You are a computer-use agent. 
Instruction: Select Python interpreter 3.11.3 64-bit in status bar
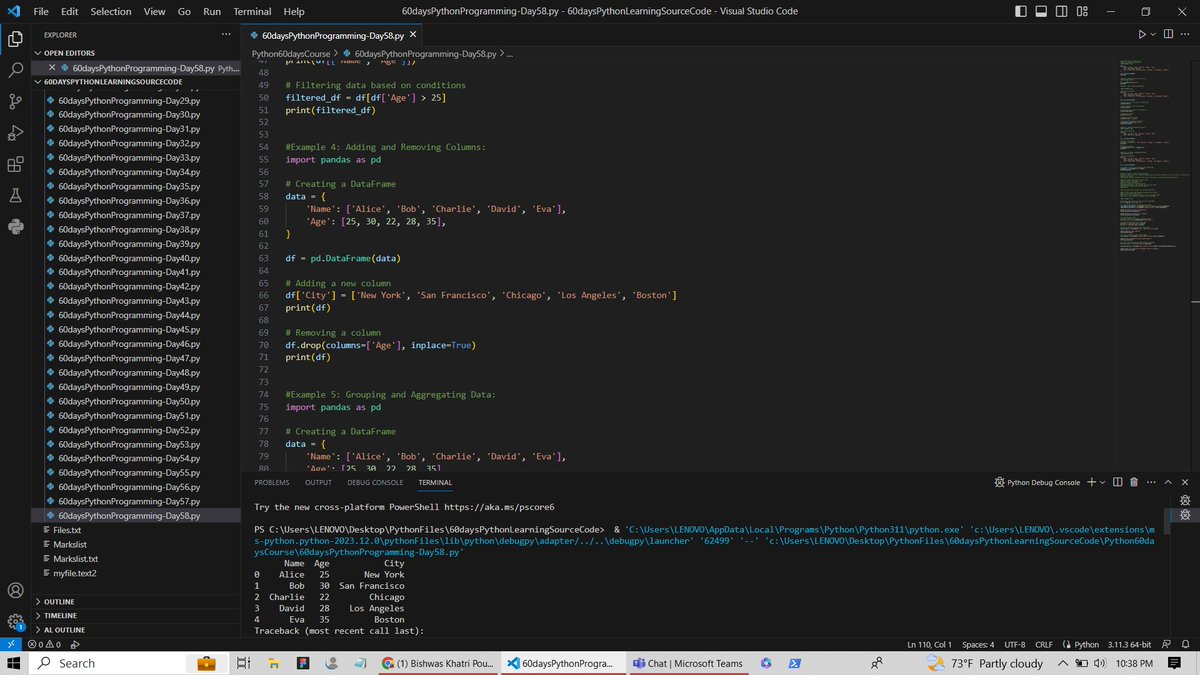click(x=1130, y=644)
